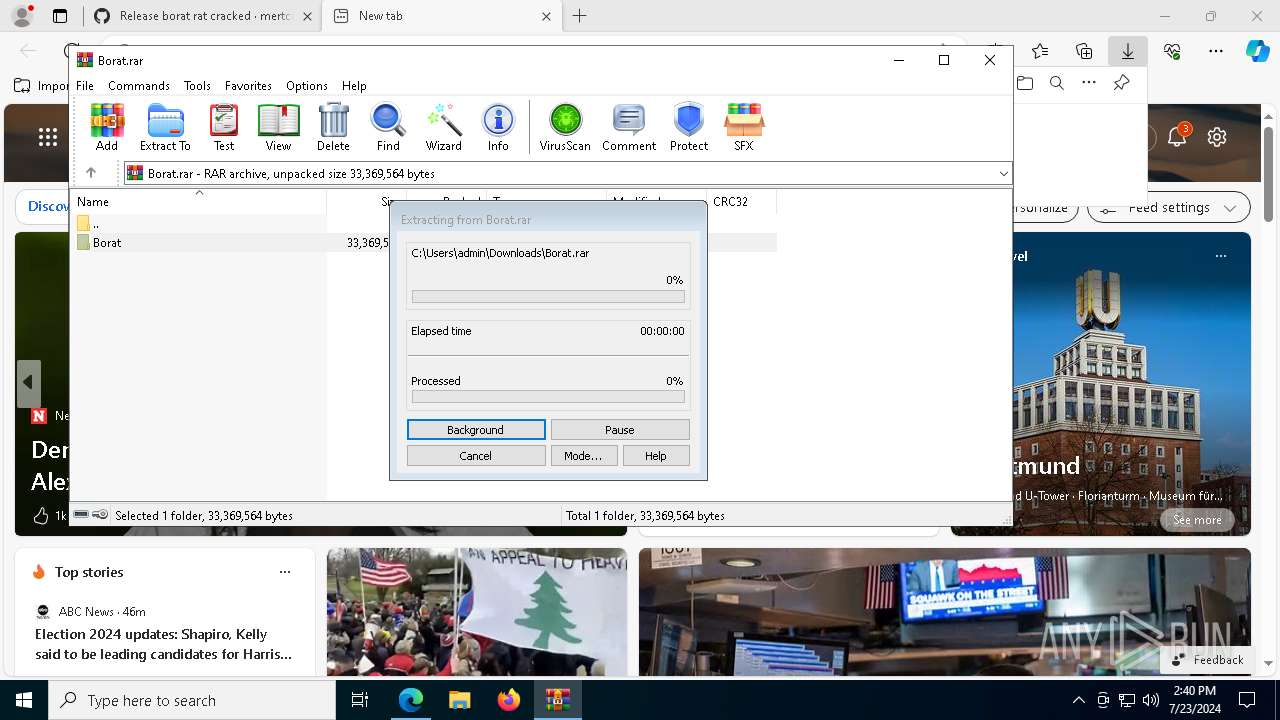Click the Extract To toolbar icon
This screenshot has height=720, width=1280.
165,127
